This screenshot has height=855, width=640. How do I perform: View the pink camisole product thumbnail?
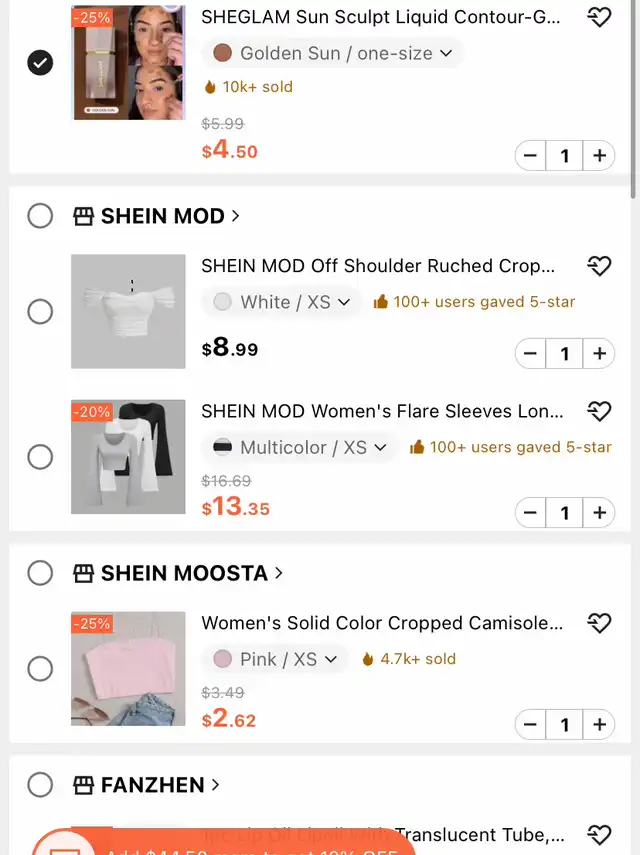(128, 668)
